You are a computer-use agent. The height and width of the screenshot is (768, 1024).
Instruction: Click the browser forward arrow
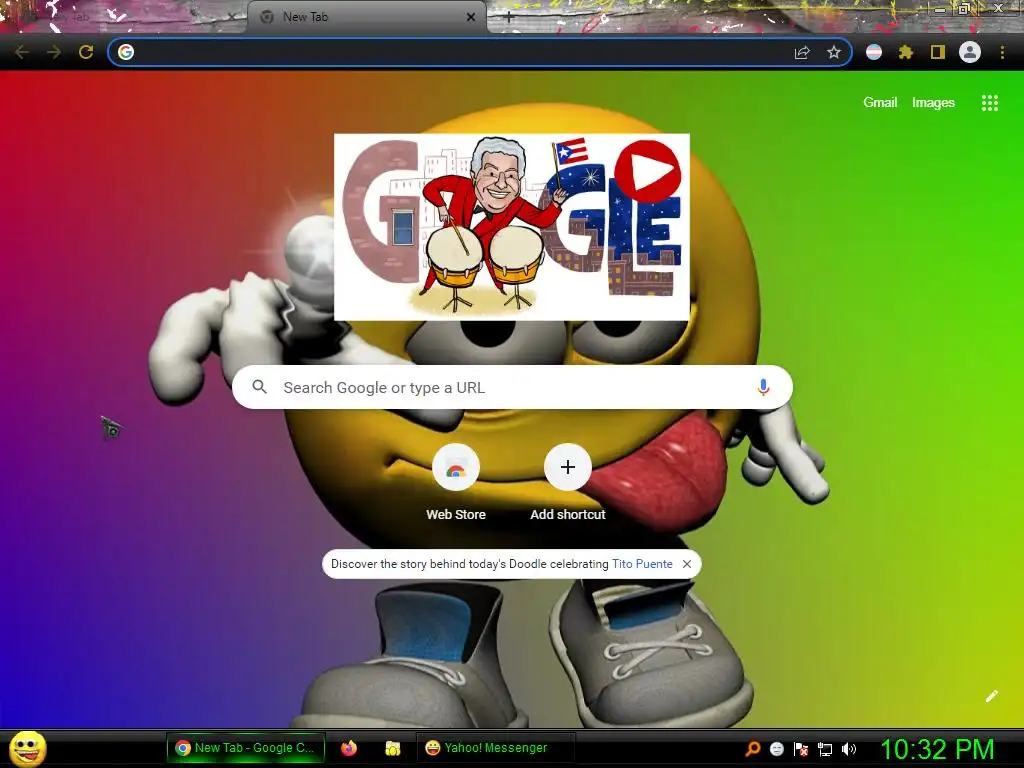(x=54, y=52)
